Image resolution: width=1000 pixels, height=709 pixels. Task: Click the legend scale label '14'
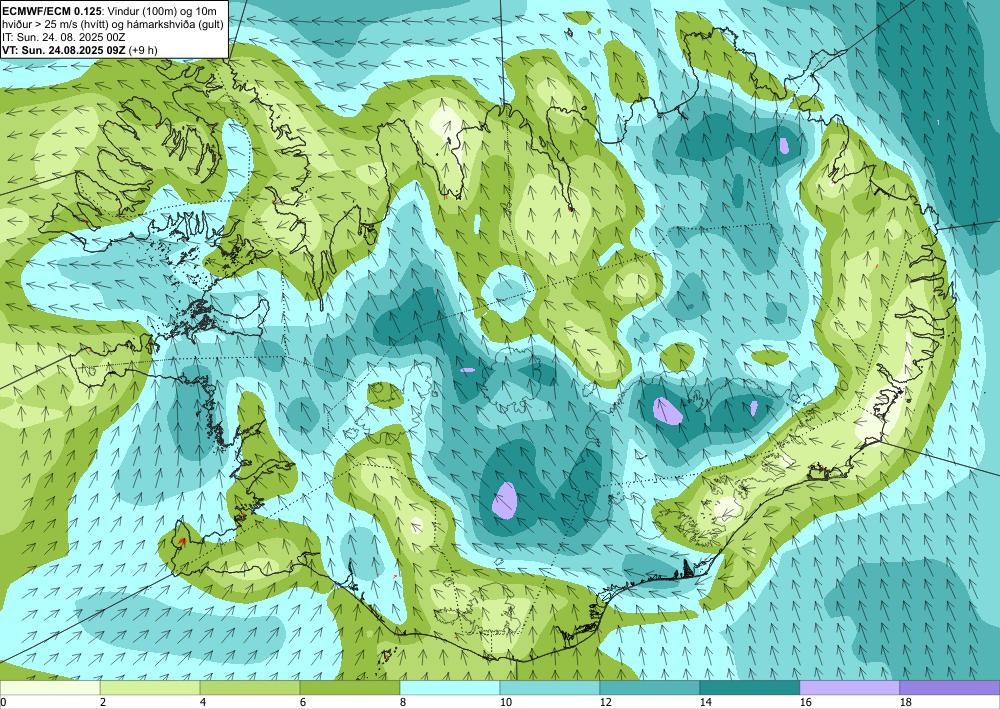click(705, 702)
